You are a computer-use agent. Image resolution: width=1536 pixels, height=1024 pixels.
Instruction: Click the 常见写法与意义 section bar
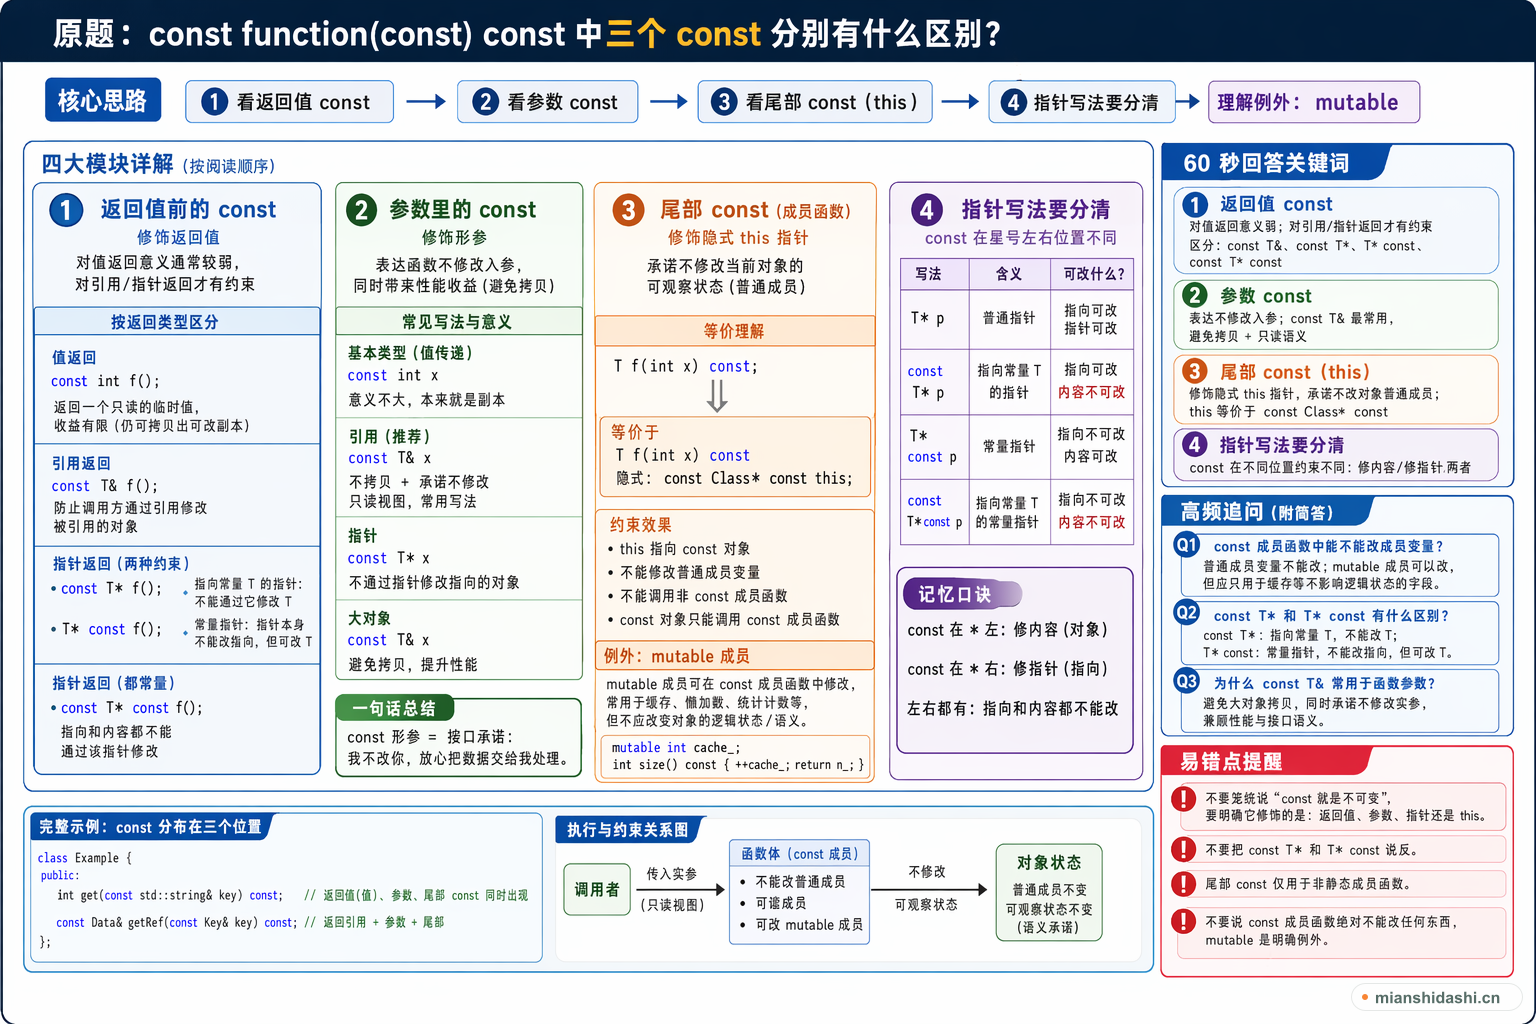tap(459, 322)
